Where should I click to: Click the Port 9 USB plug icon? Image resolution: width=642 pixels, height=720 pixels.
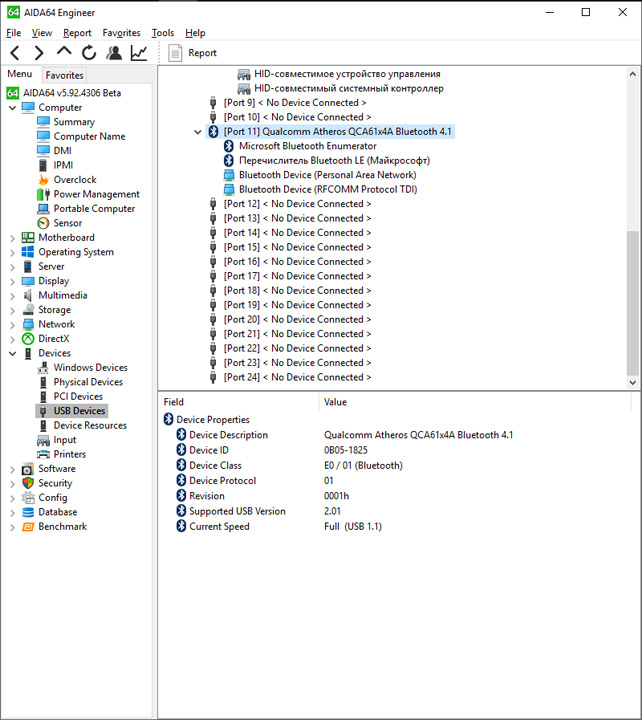(213, 103)
